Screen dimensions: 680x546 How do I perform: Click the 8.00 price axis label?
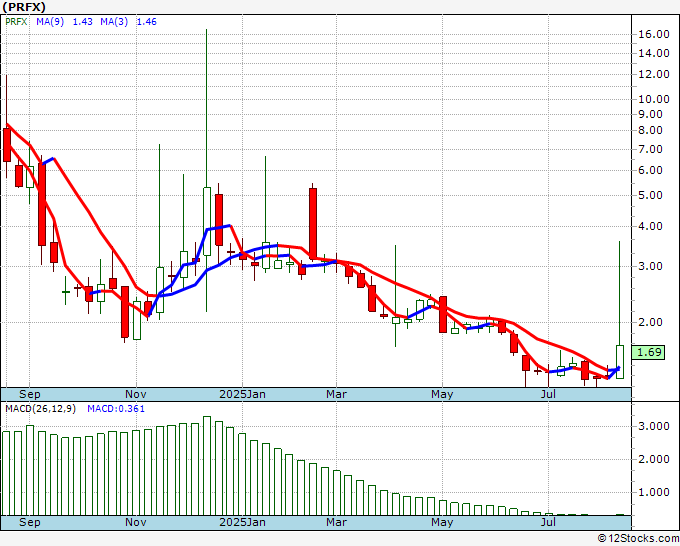[x=651, y=130]
